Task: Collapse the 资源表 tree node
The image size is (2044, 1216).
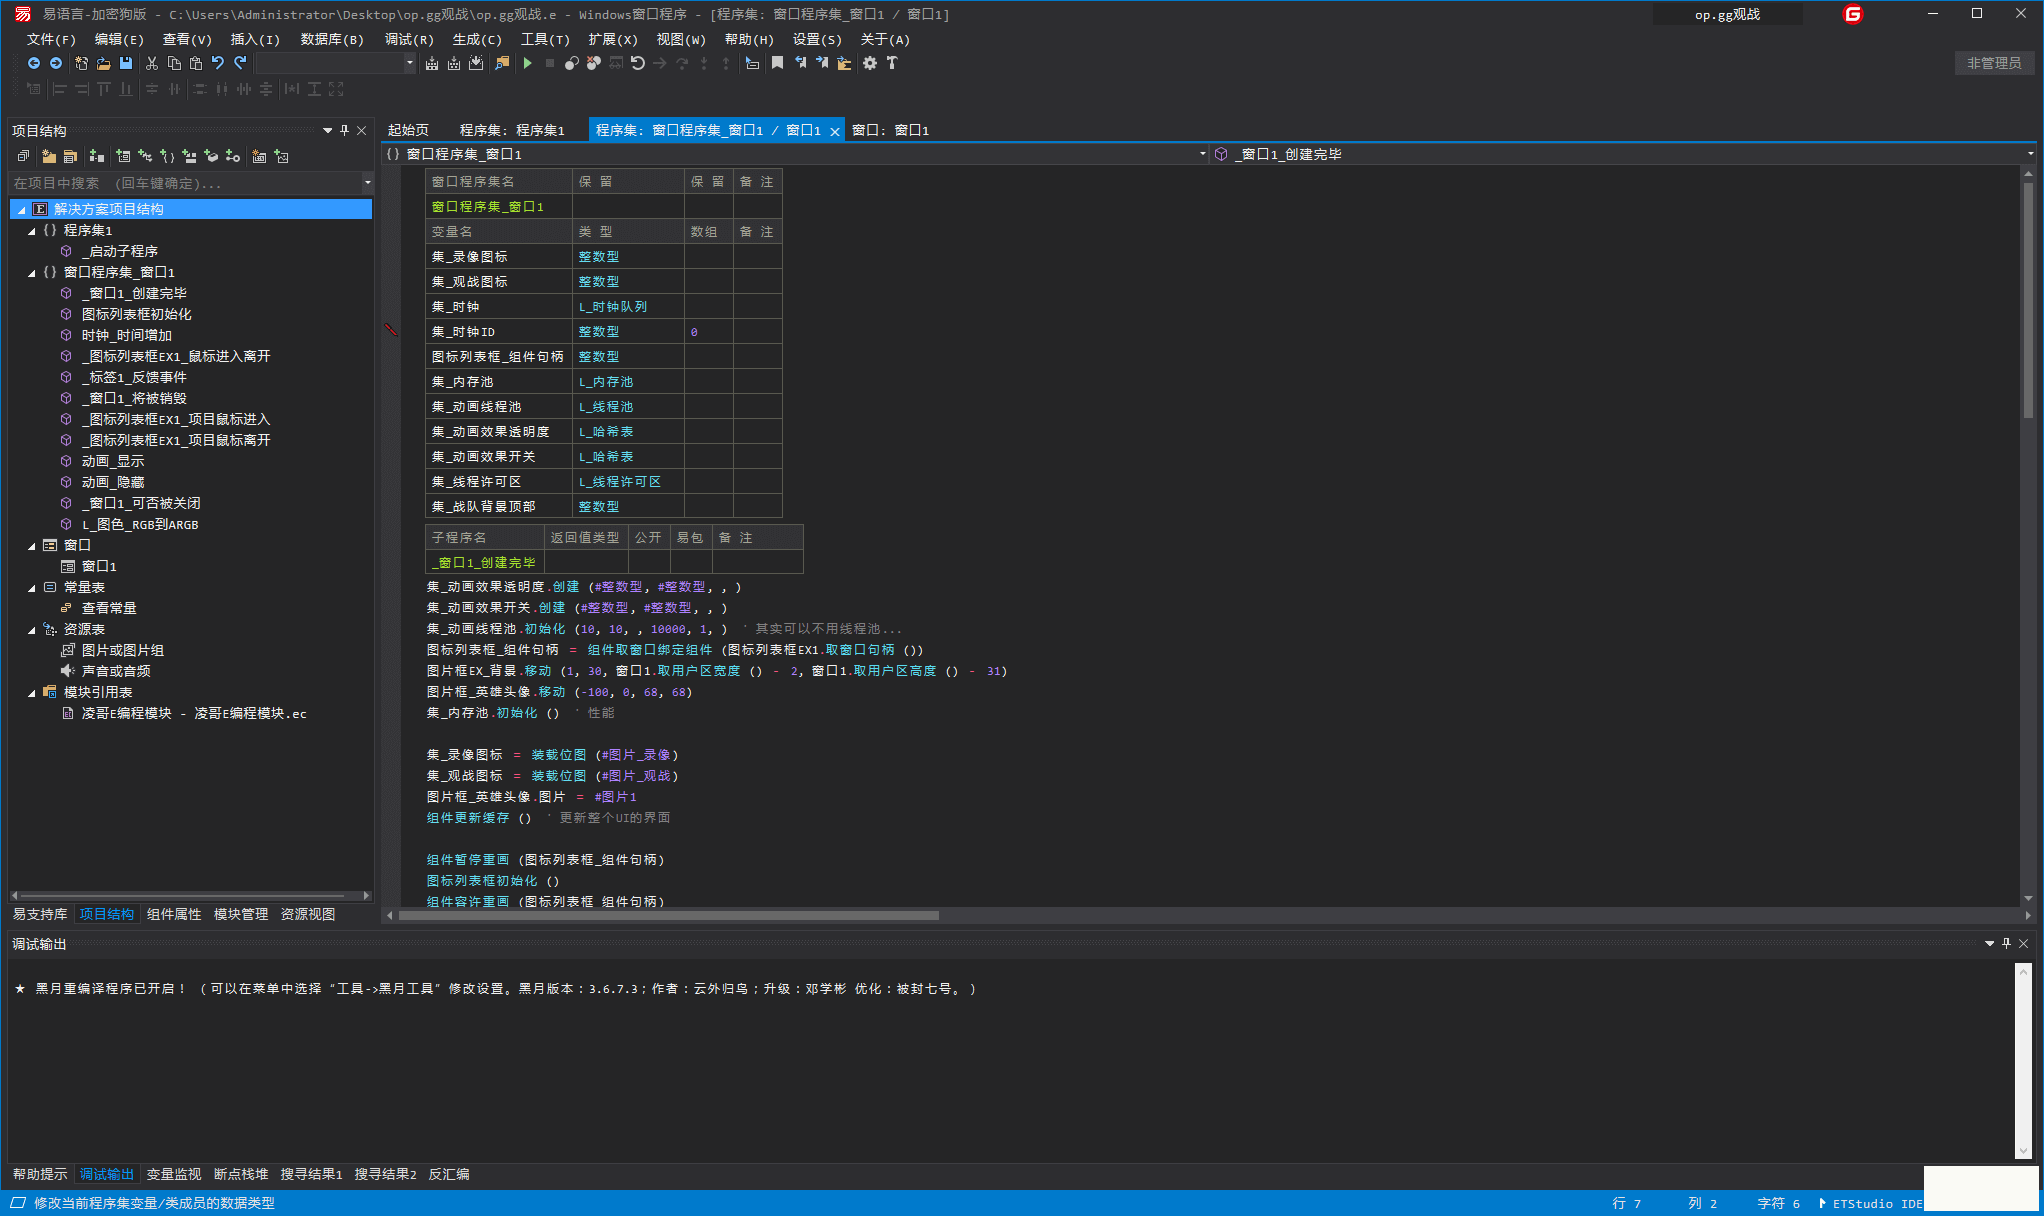Action: [32, 630]
